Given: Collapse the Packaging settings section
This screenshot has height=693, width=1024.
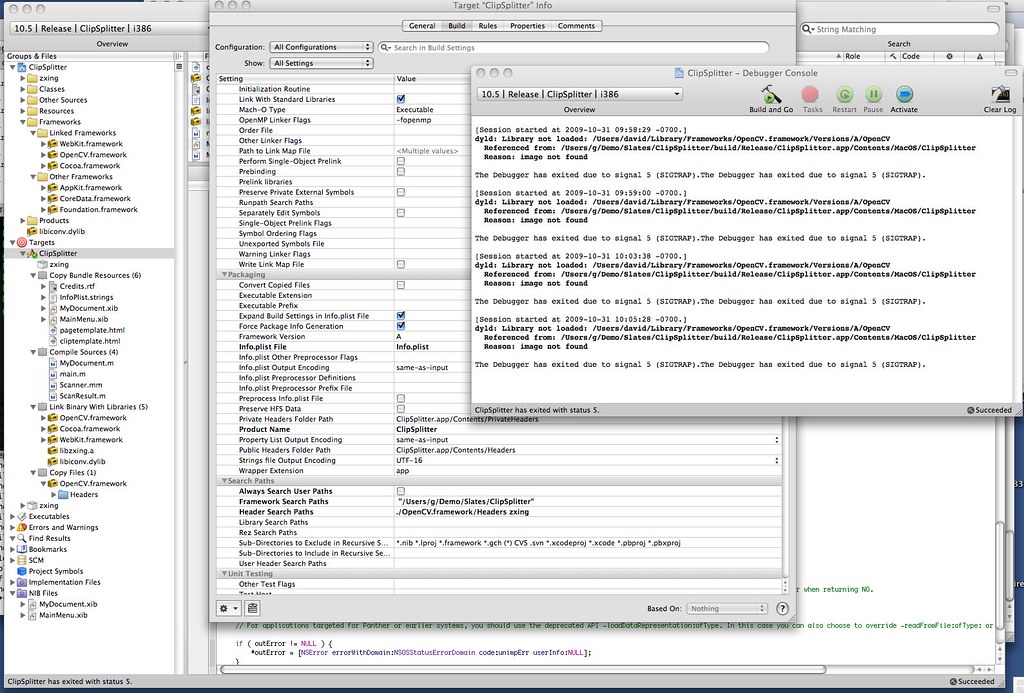Looking at the screenshot, I should coord(225,274).
